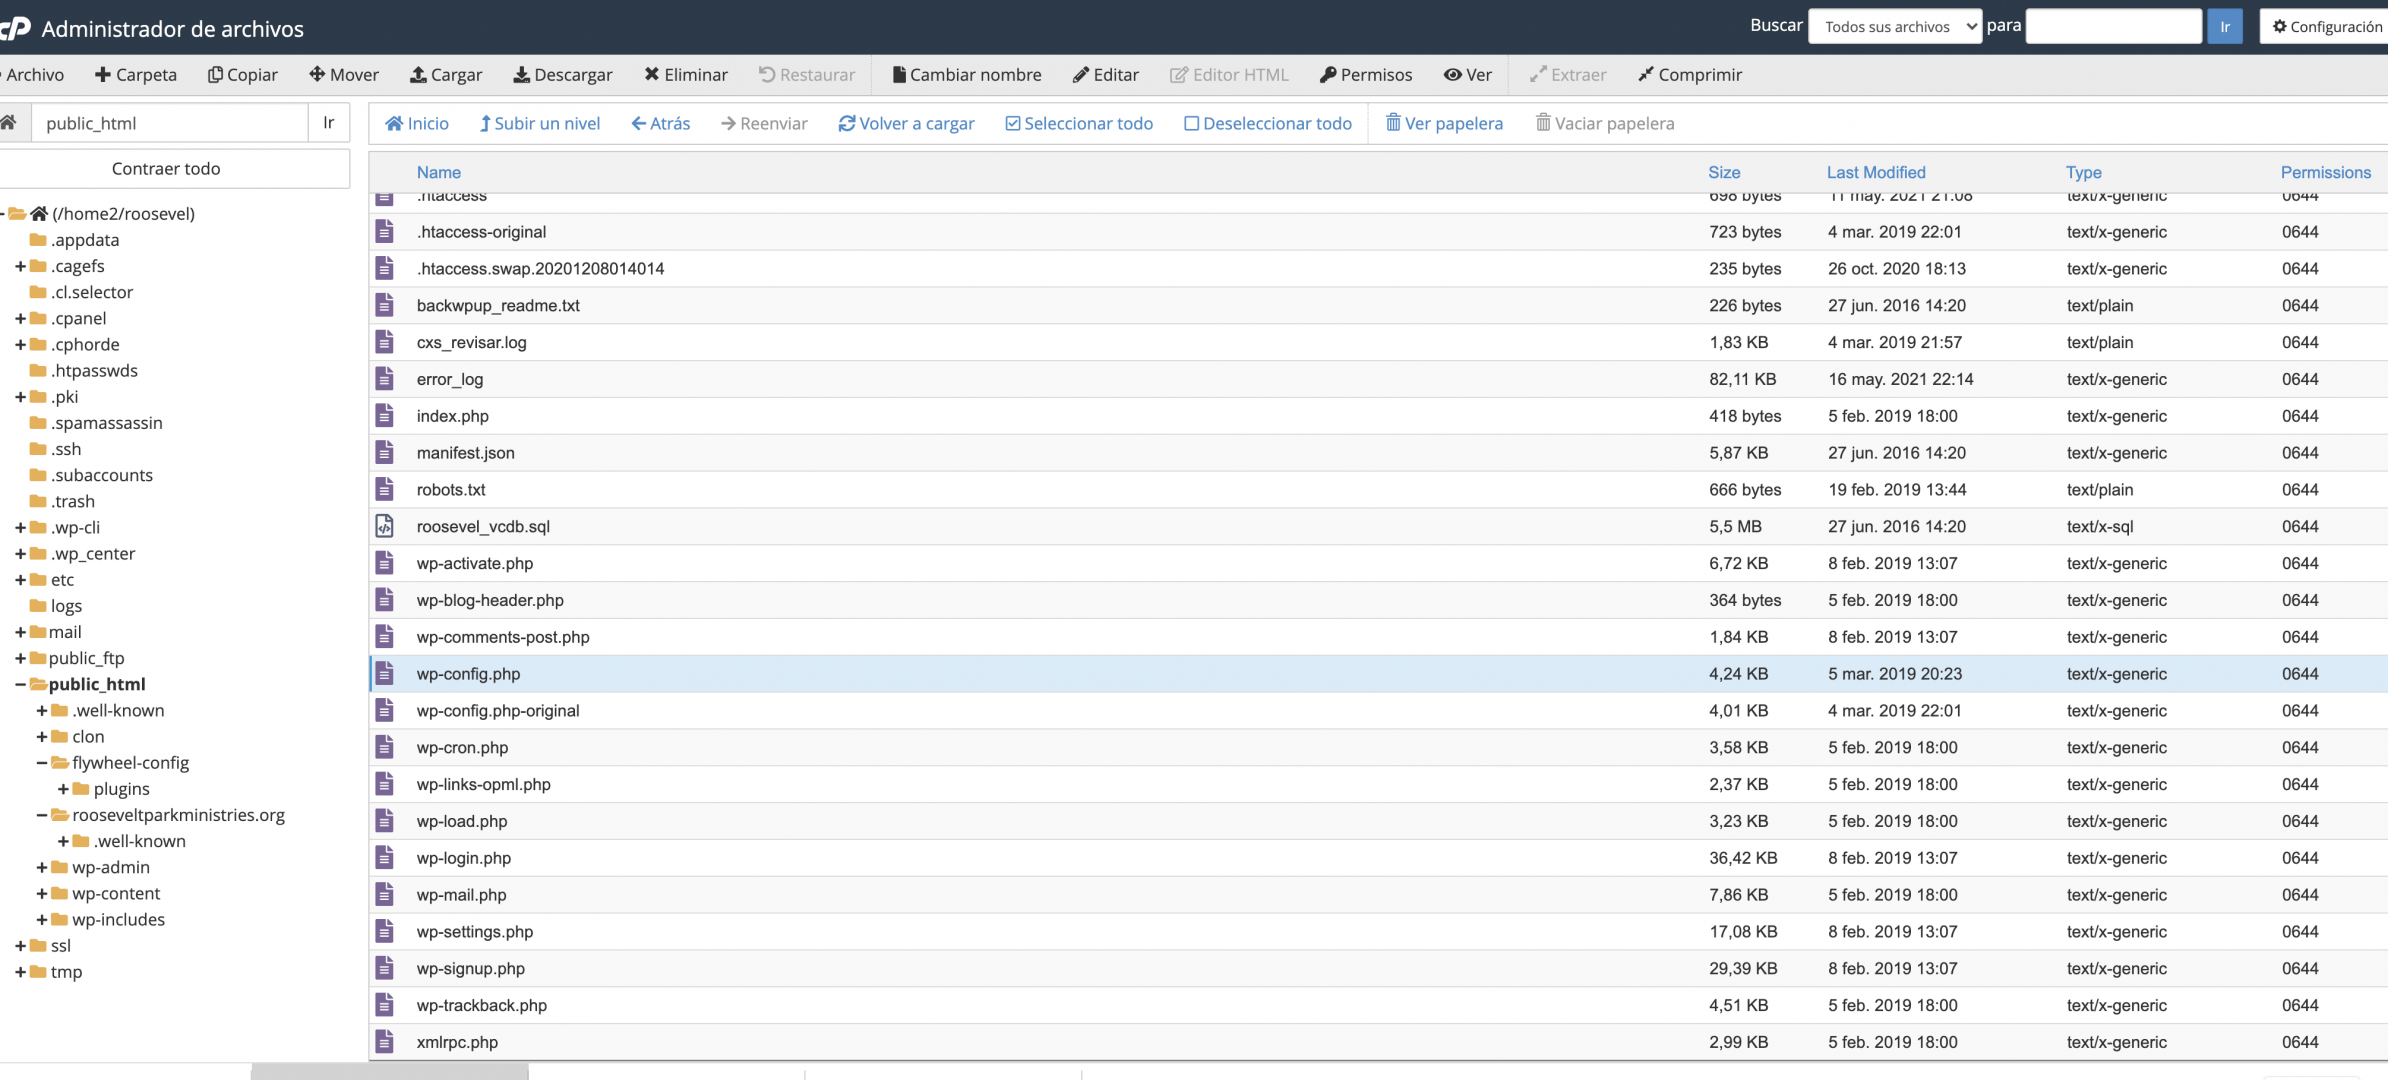Select the xmlrpc.php file
The width and height of the screenshot is (2388, 1080).
tap(1378, 1042)
